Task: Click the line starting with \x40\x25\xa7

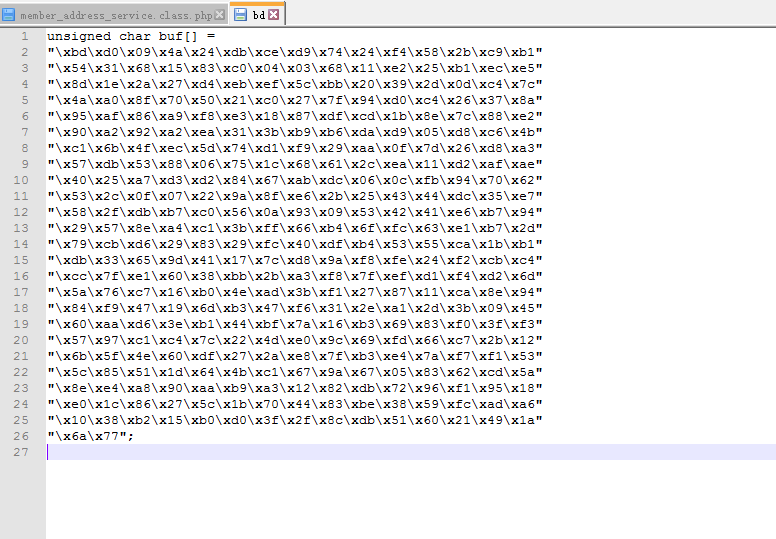Action: point(295,180)
